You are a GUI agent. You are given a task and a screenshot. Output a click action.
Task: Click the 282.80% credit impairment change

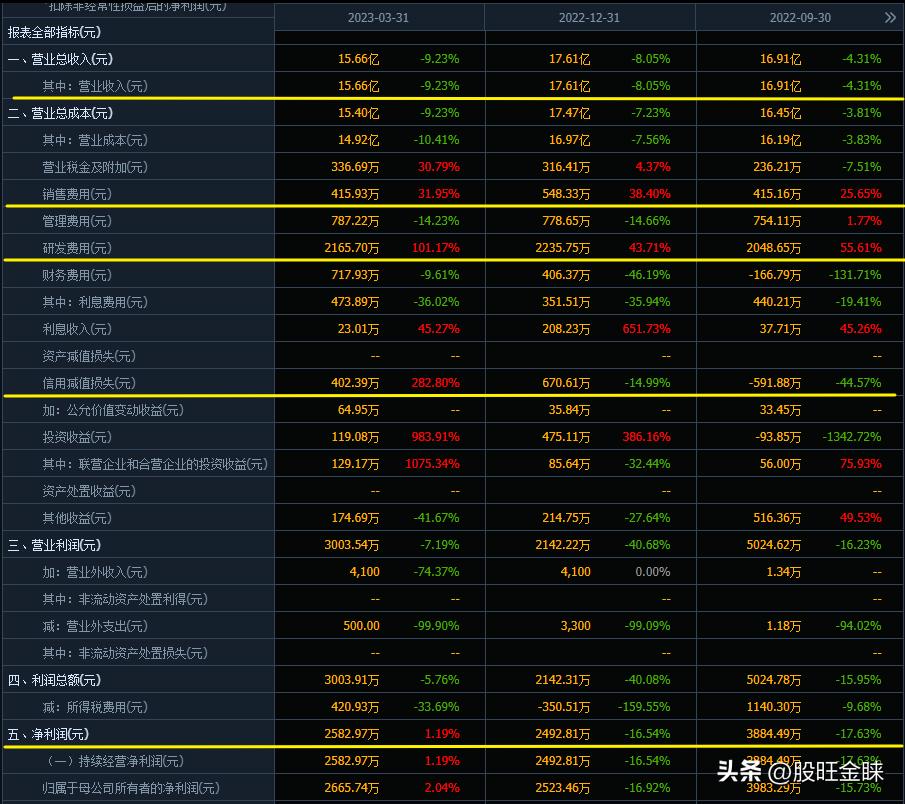436,383
